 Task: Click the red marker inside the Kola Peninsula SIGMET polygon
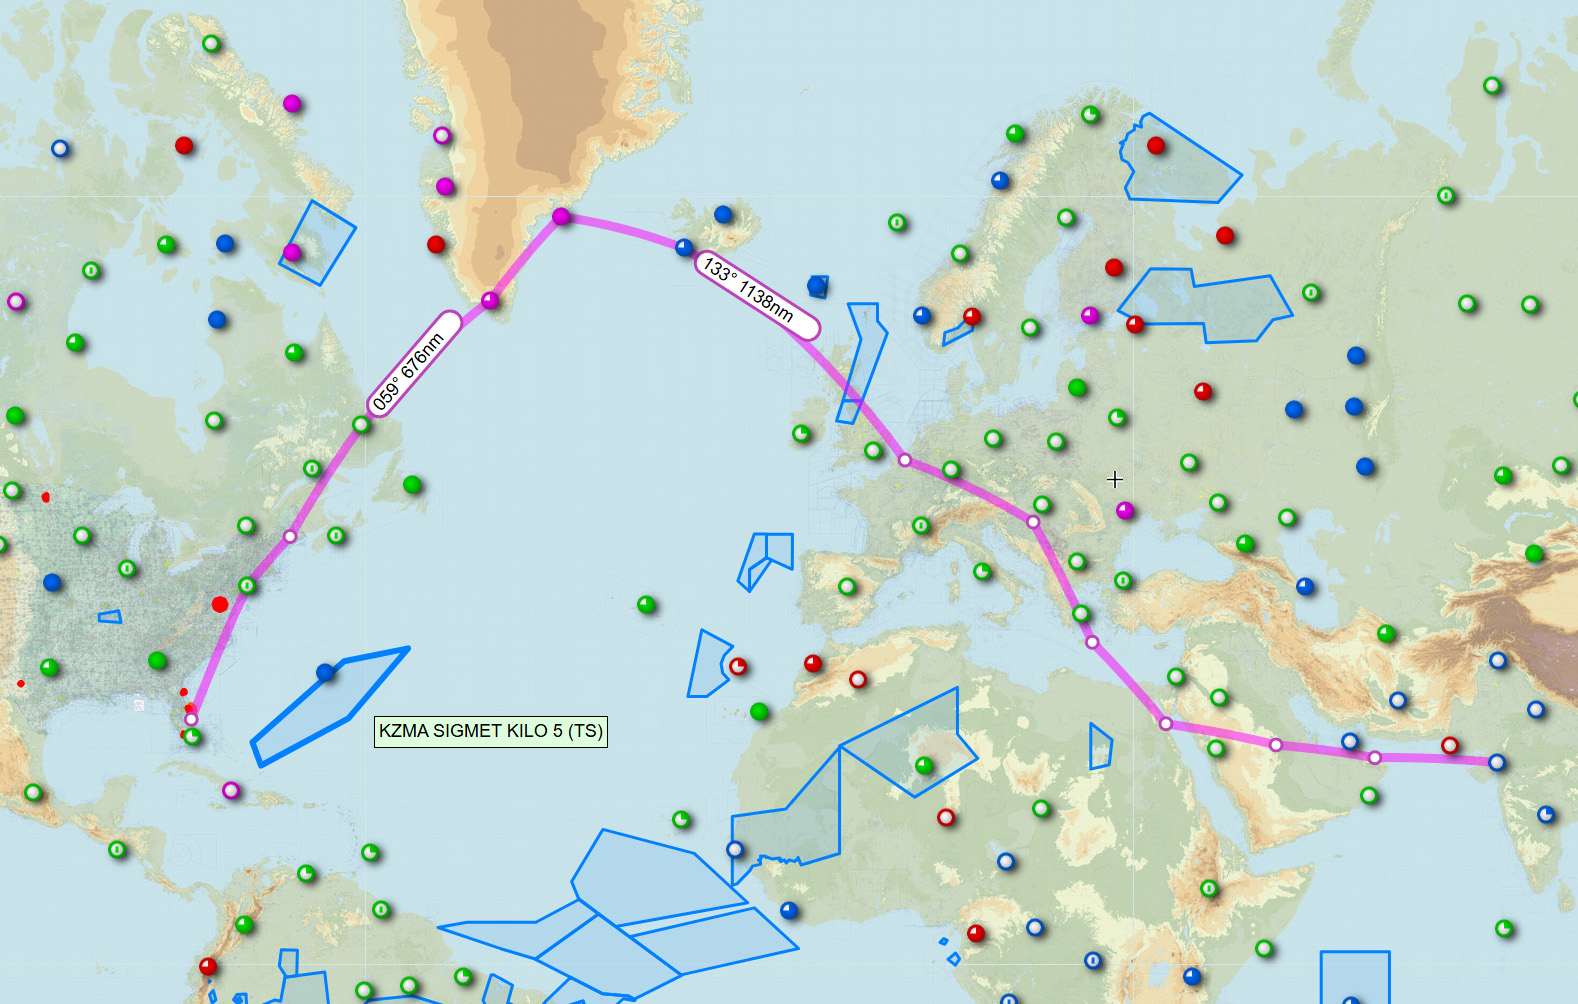point(1156,145)
